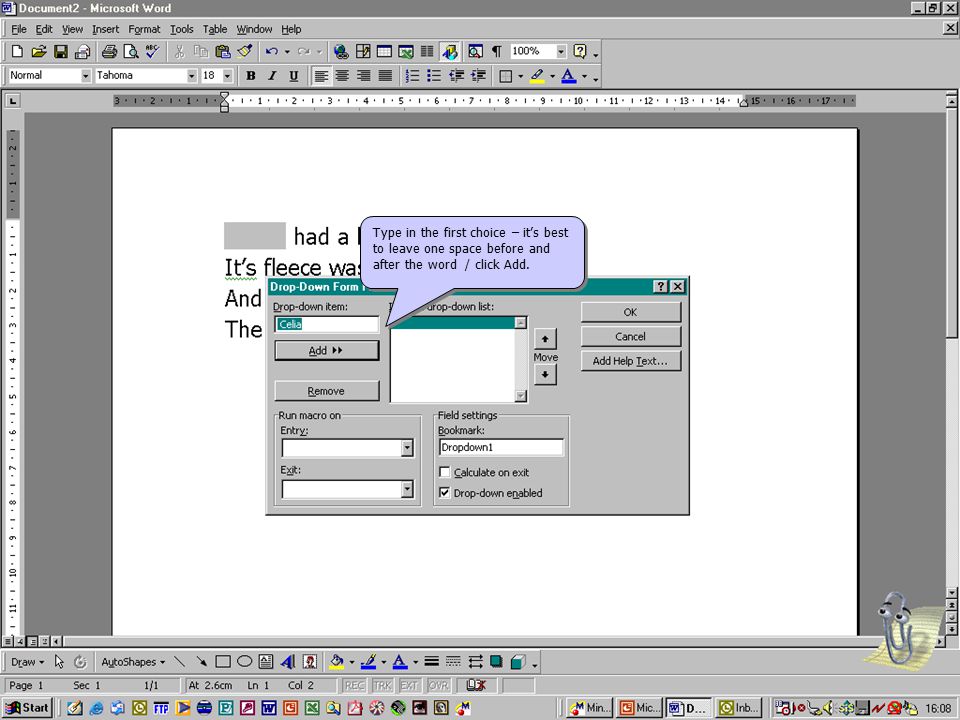Open the Entry macro dropdown
The image size is (960, 720).
(407, 449)
